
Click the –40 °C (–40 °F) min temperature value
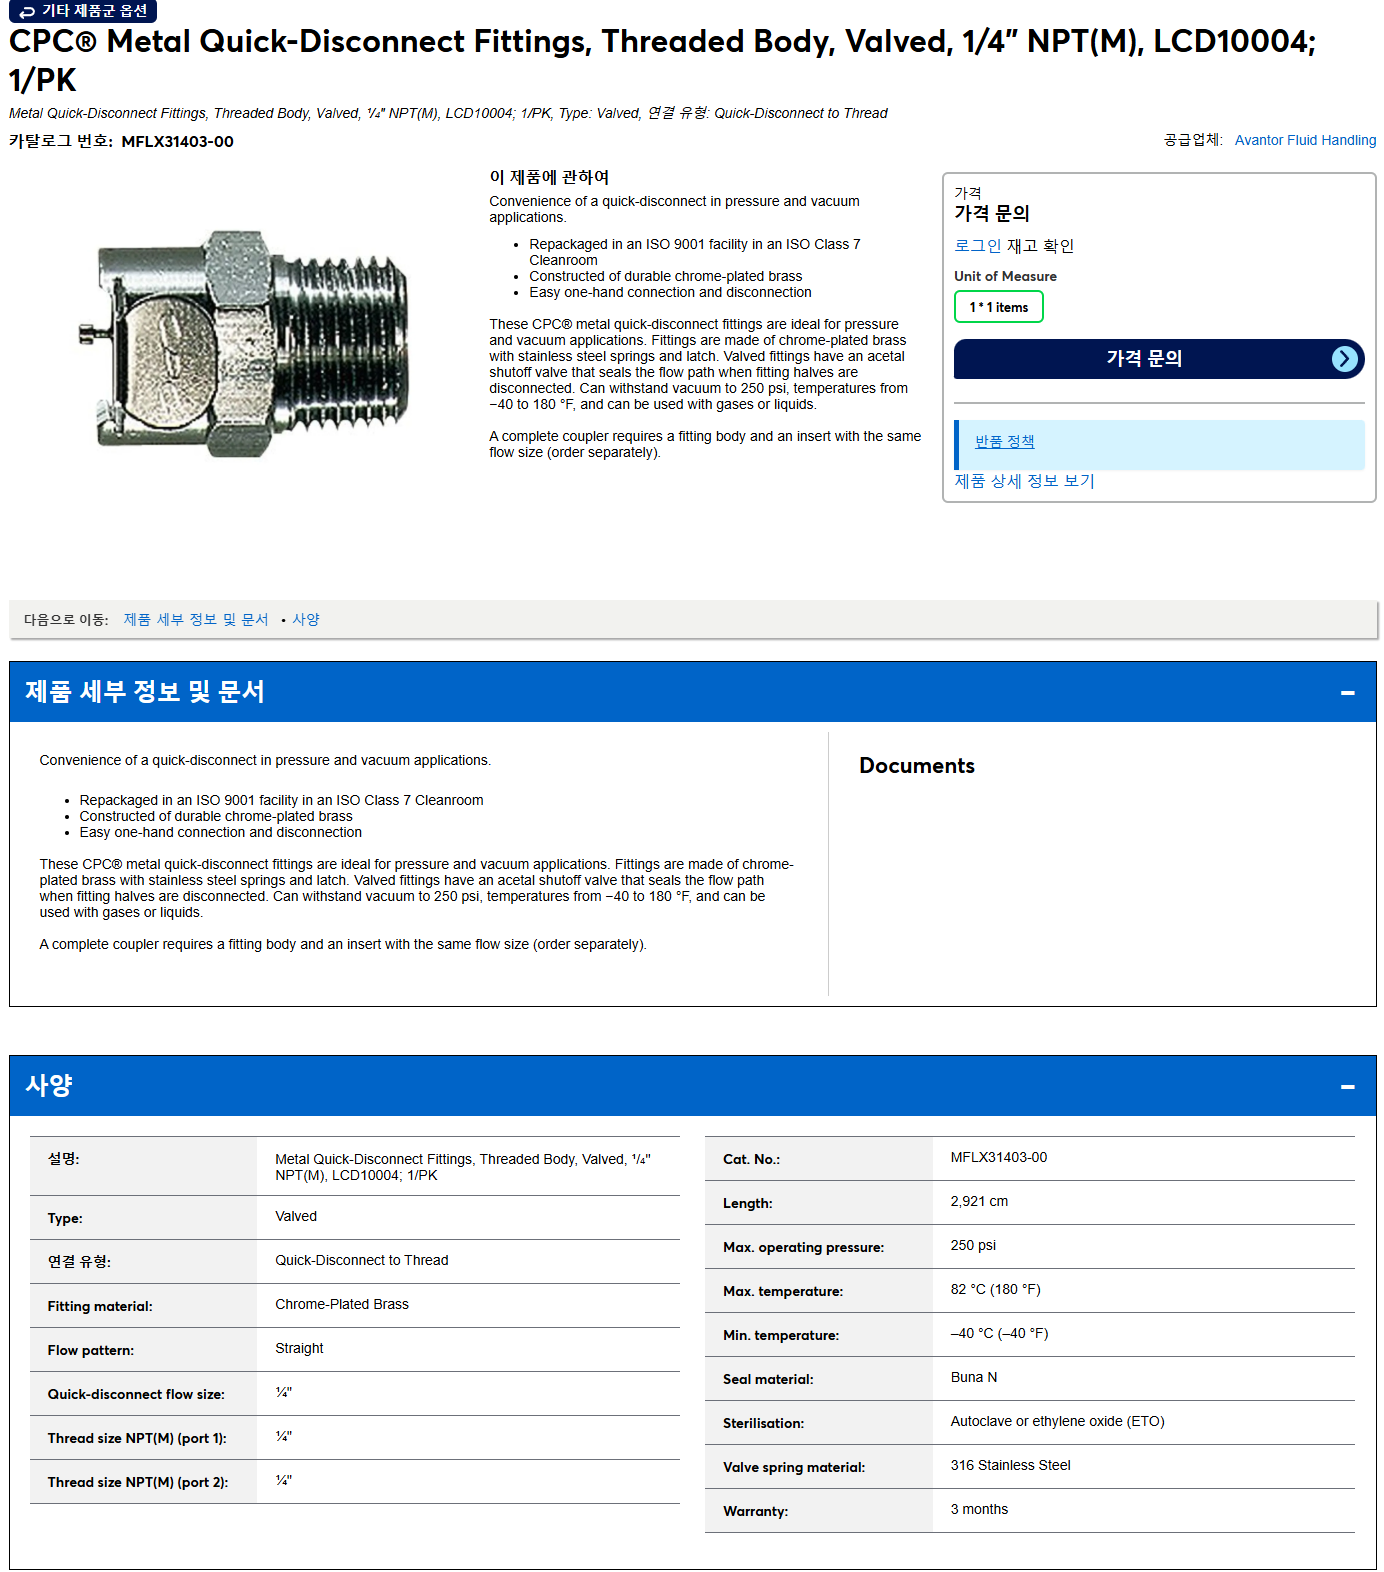999,1333
